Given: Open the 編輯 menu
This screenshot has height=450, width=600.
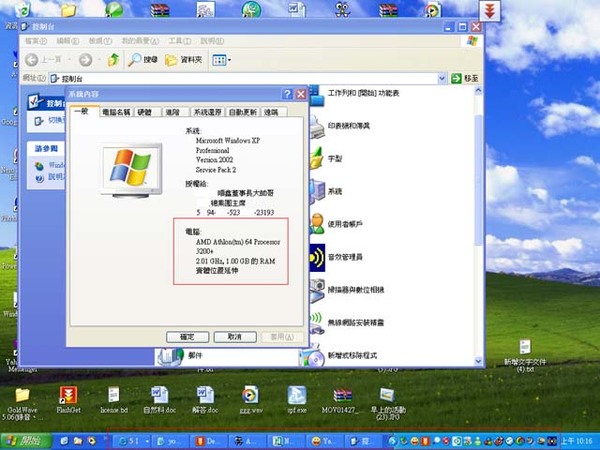Looking at the screenshot, I should 68,41.
